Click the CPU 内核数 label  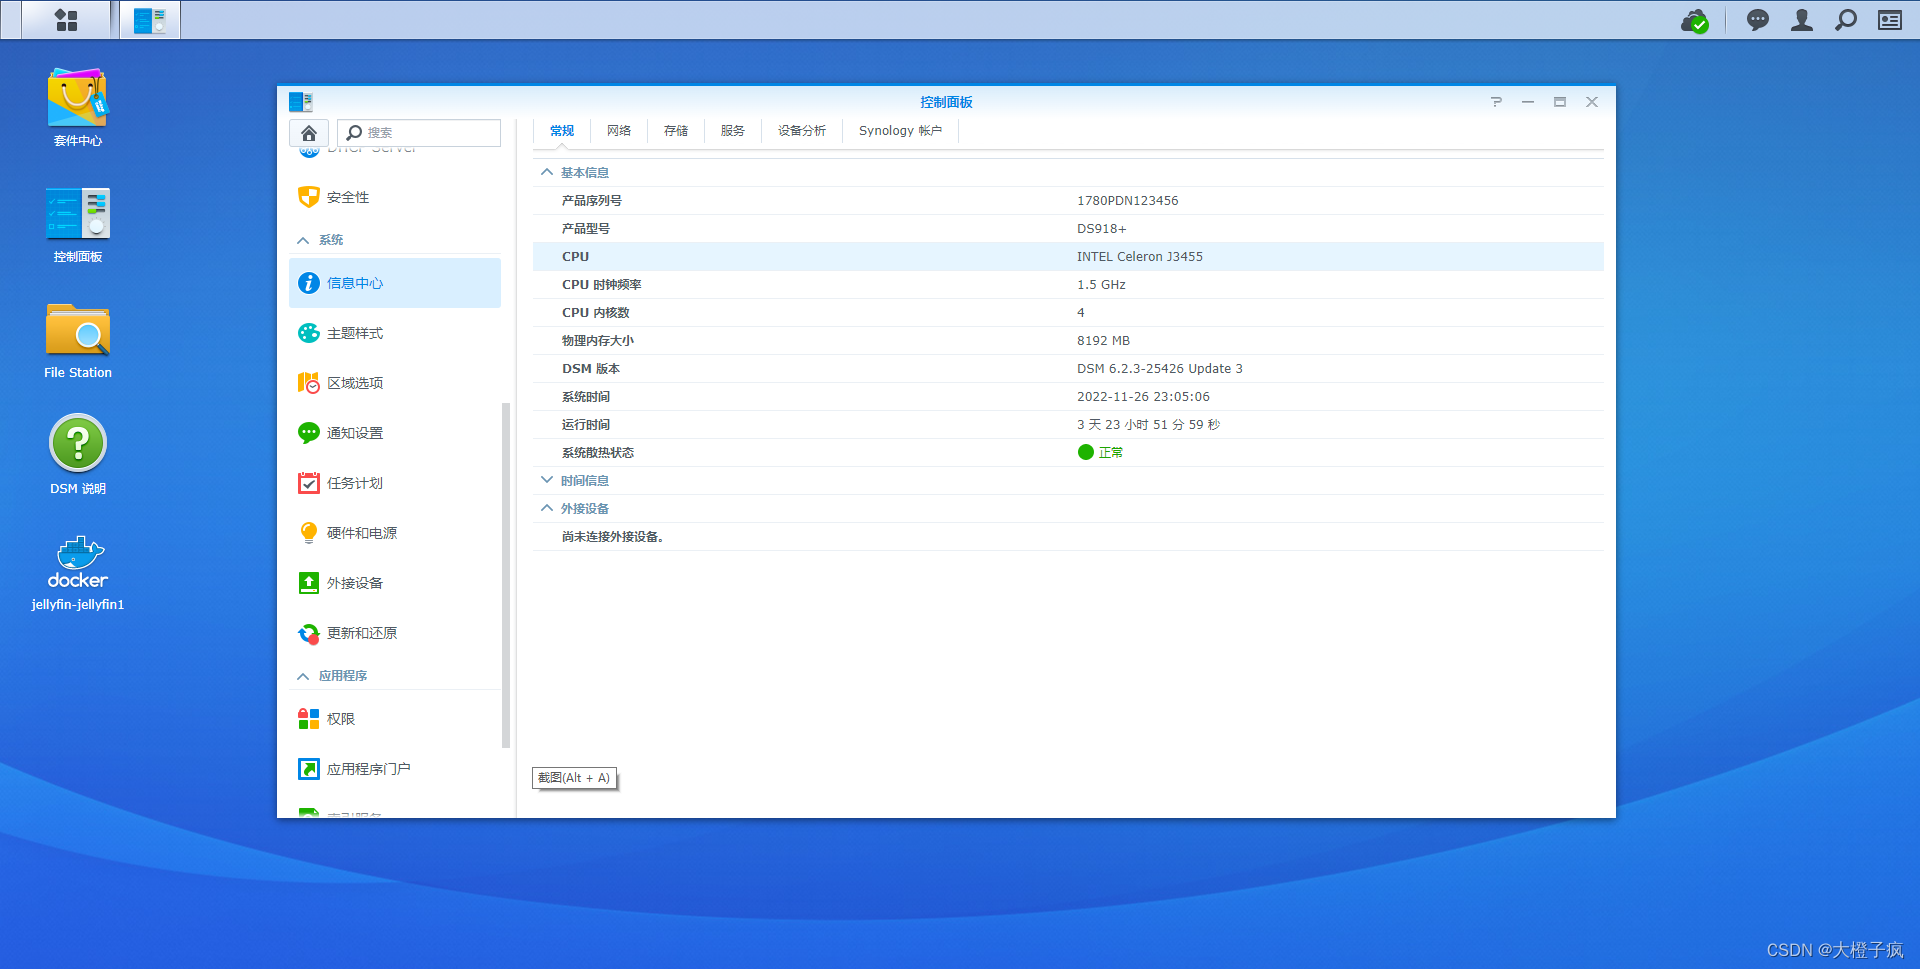[x=595, y=313]
